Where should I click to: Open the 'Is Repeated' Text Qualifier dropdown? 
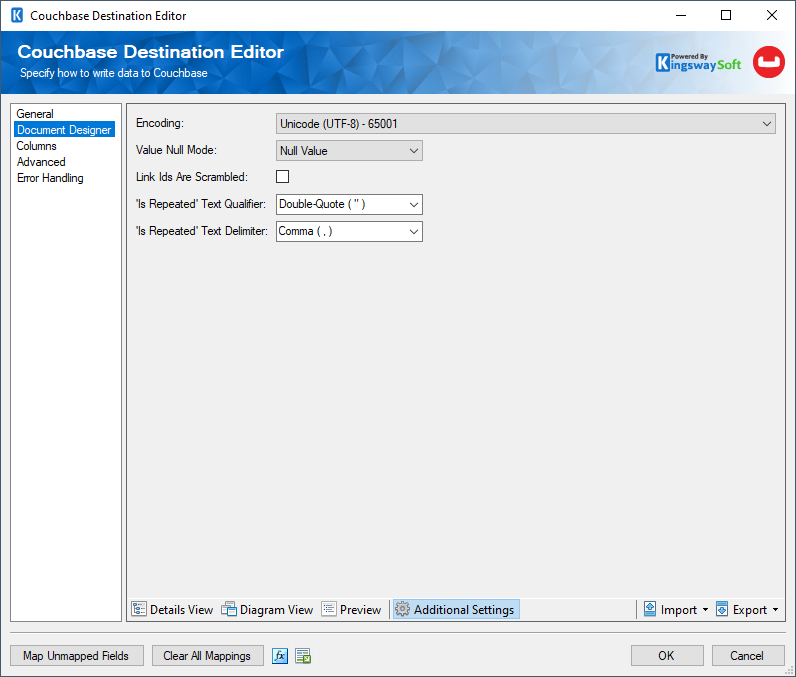pos(349,205)
